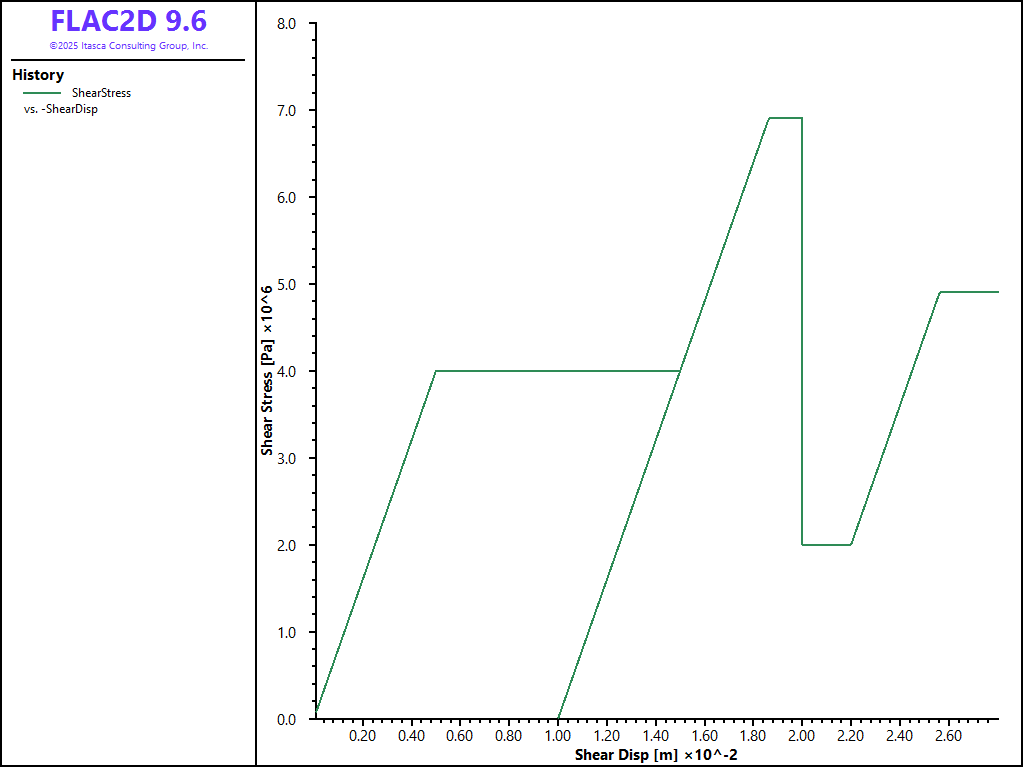Click the low plateau of curve at 2.0 stress

tap(826, 545)
